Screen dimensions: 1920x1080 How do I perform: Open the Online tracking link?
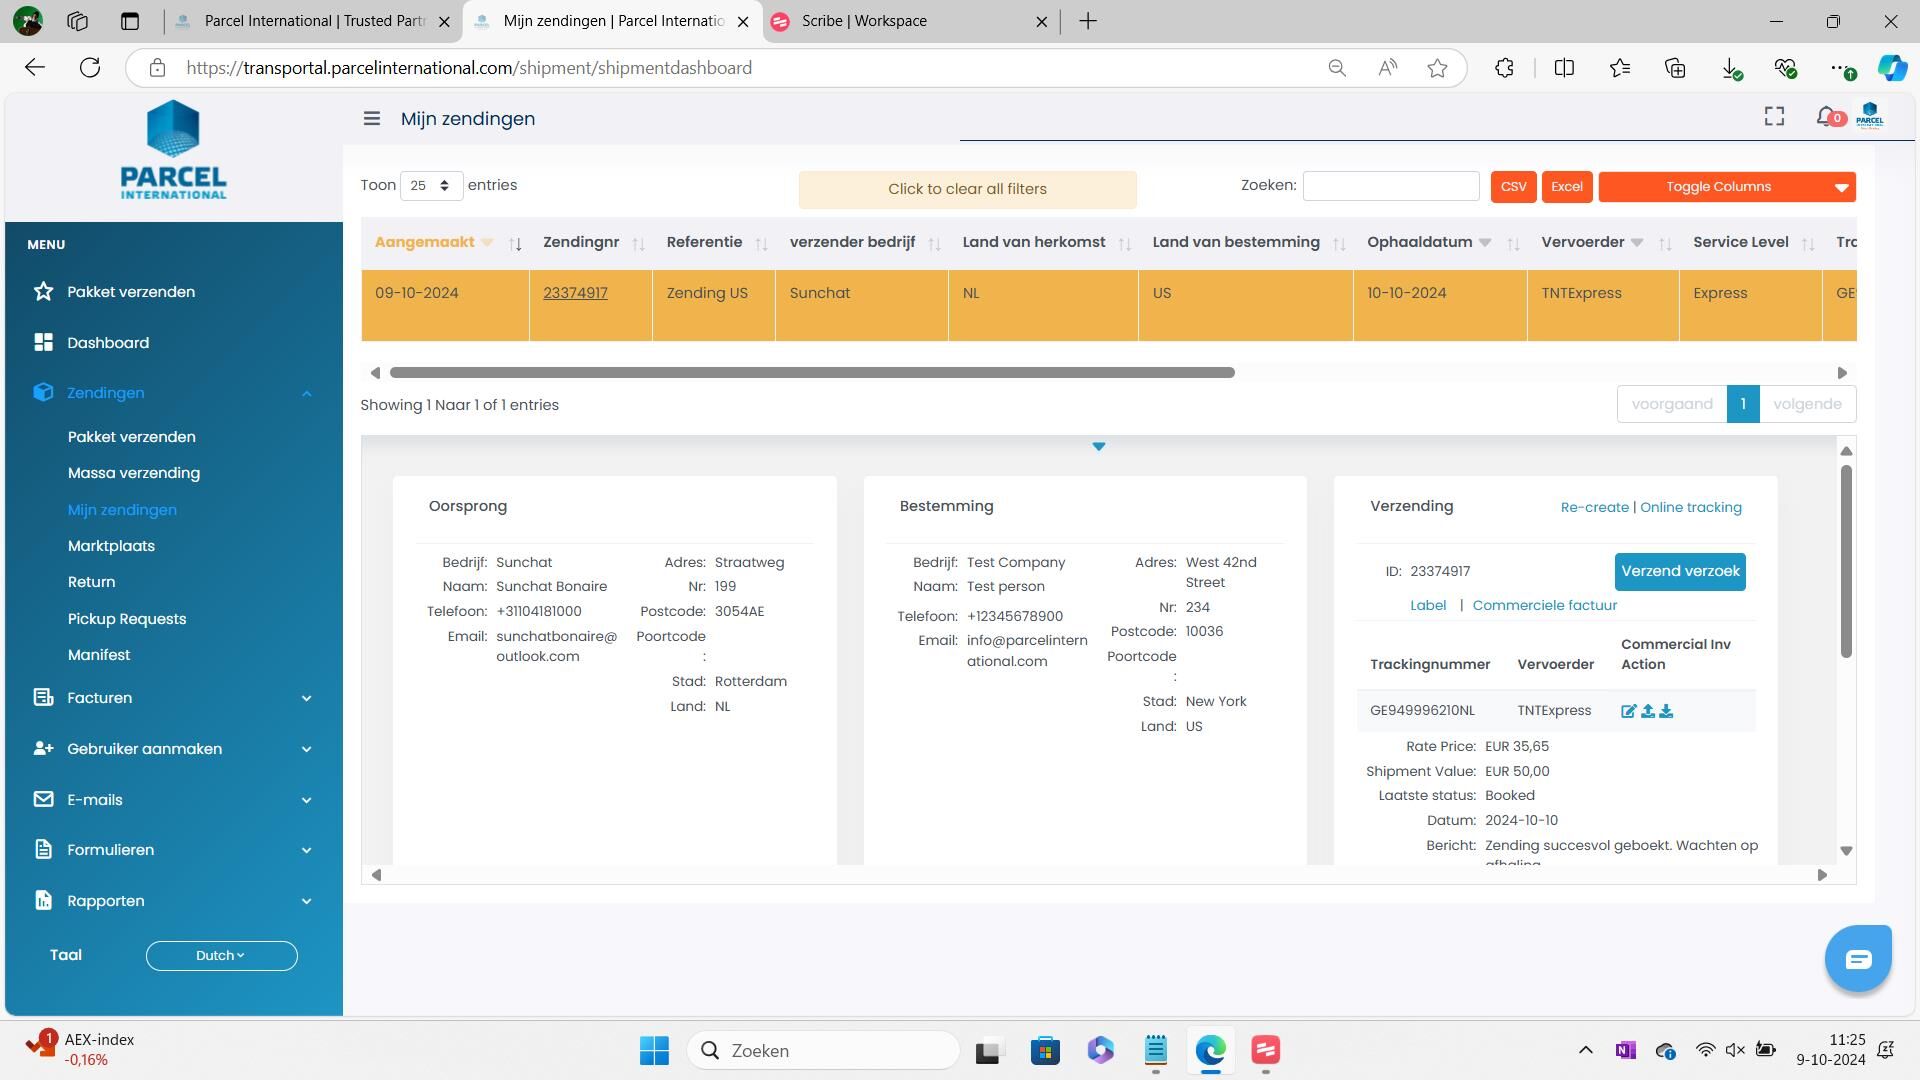(x=1690, y=508)
